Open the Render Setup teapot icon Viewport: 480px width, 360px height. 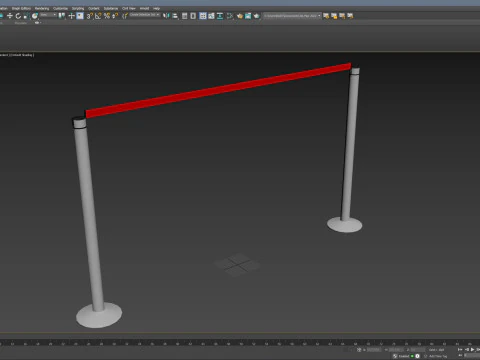pos(240,16)
